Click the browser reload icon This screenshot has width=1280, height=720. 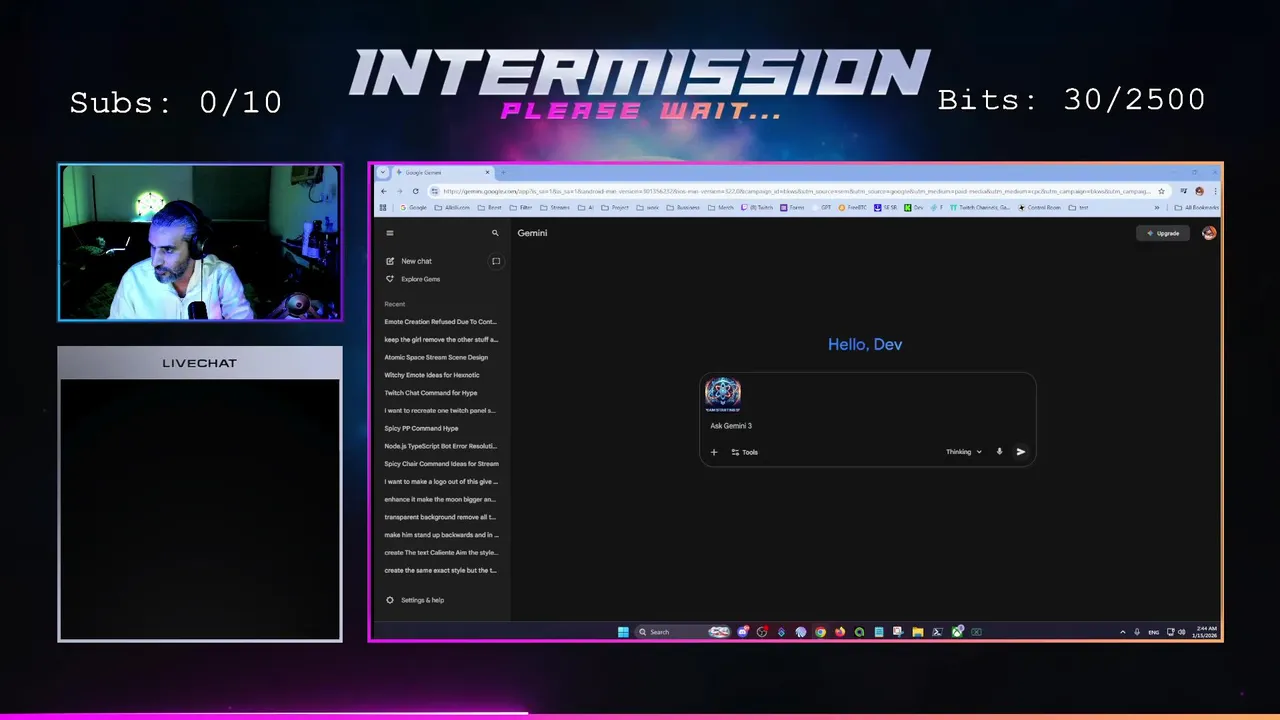click(416, 191)
